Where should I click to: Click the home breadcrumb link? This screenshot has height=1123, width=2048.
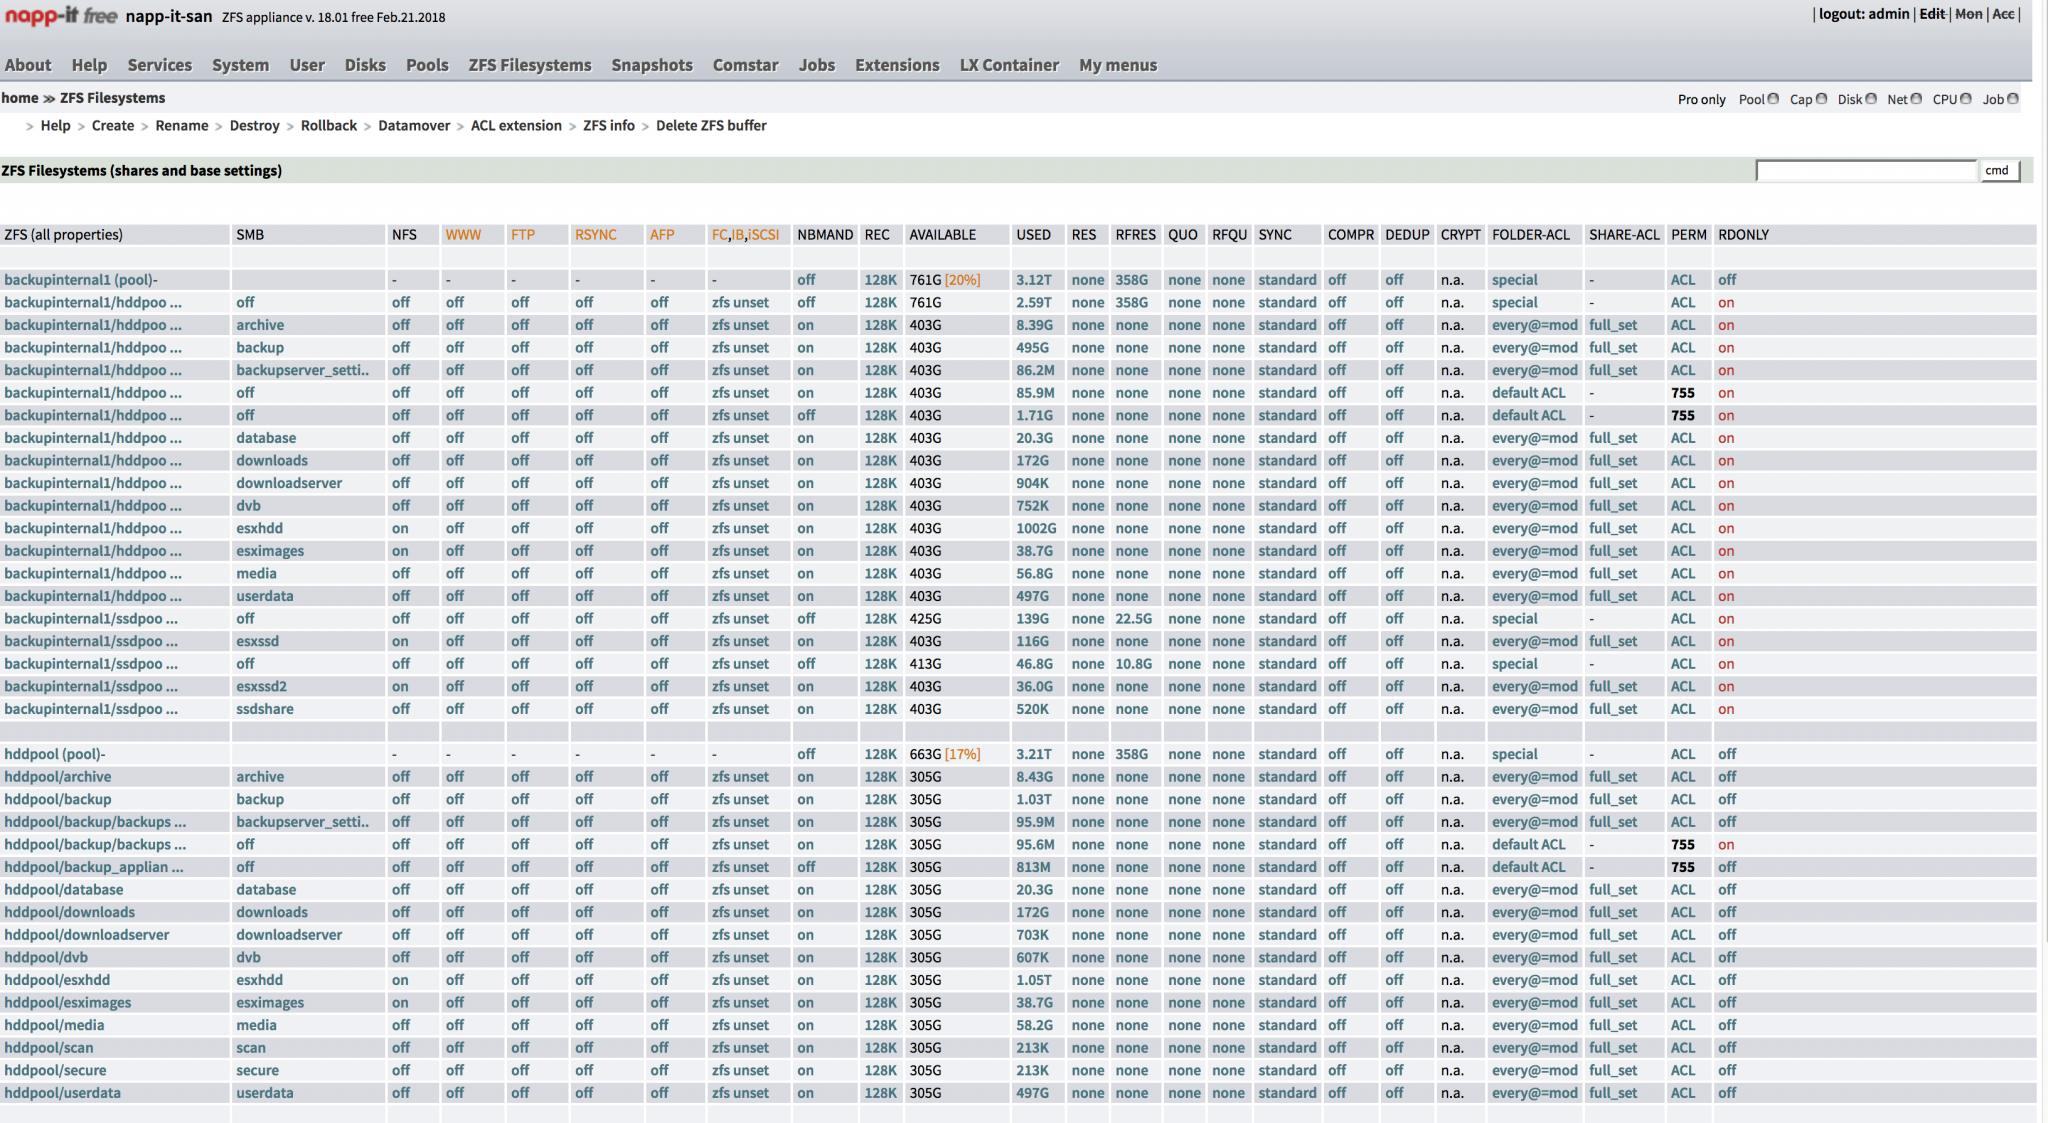[19, 98]
